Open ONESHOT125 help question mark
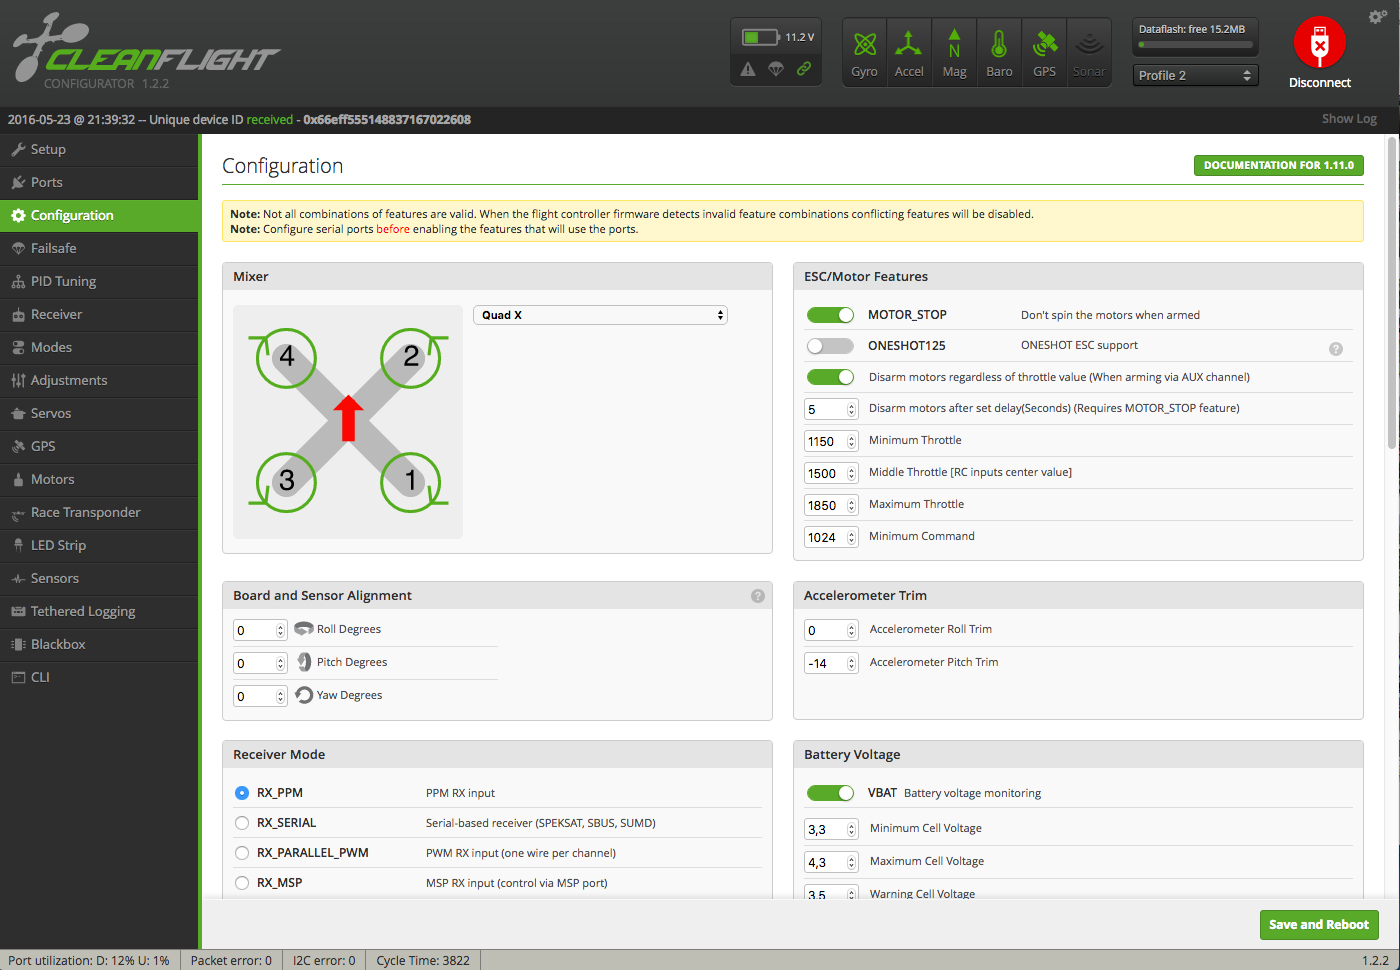1400x970 pixels. (1336, 349)
